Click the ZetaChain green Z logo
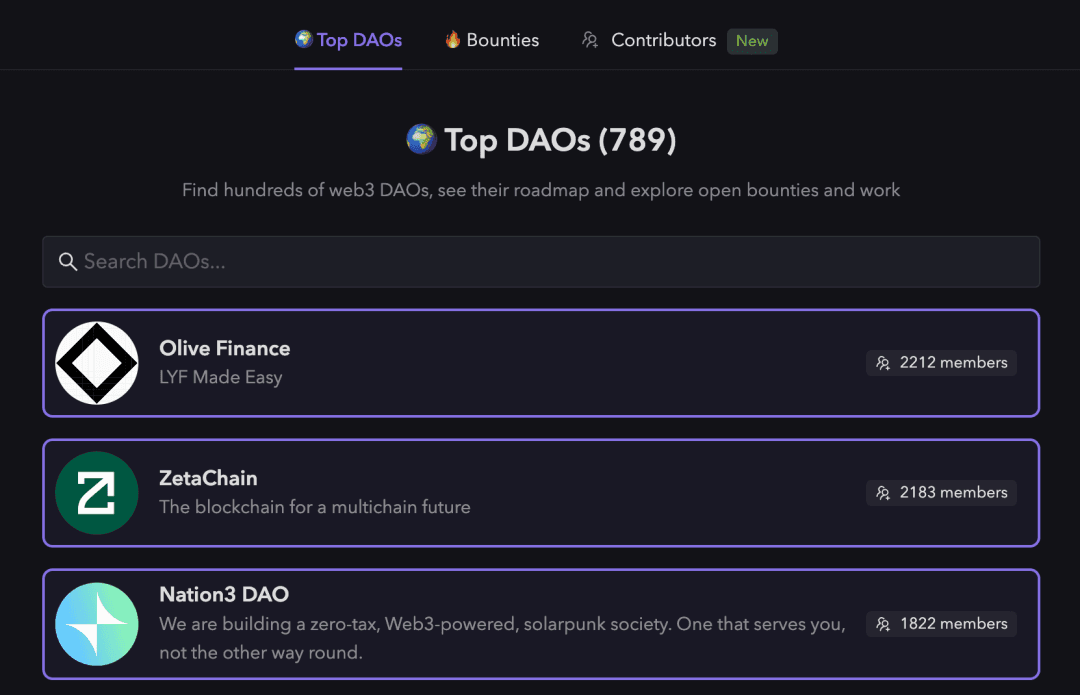The height and width of the screenshot is (695, 1080). [x=96, y=493]
